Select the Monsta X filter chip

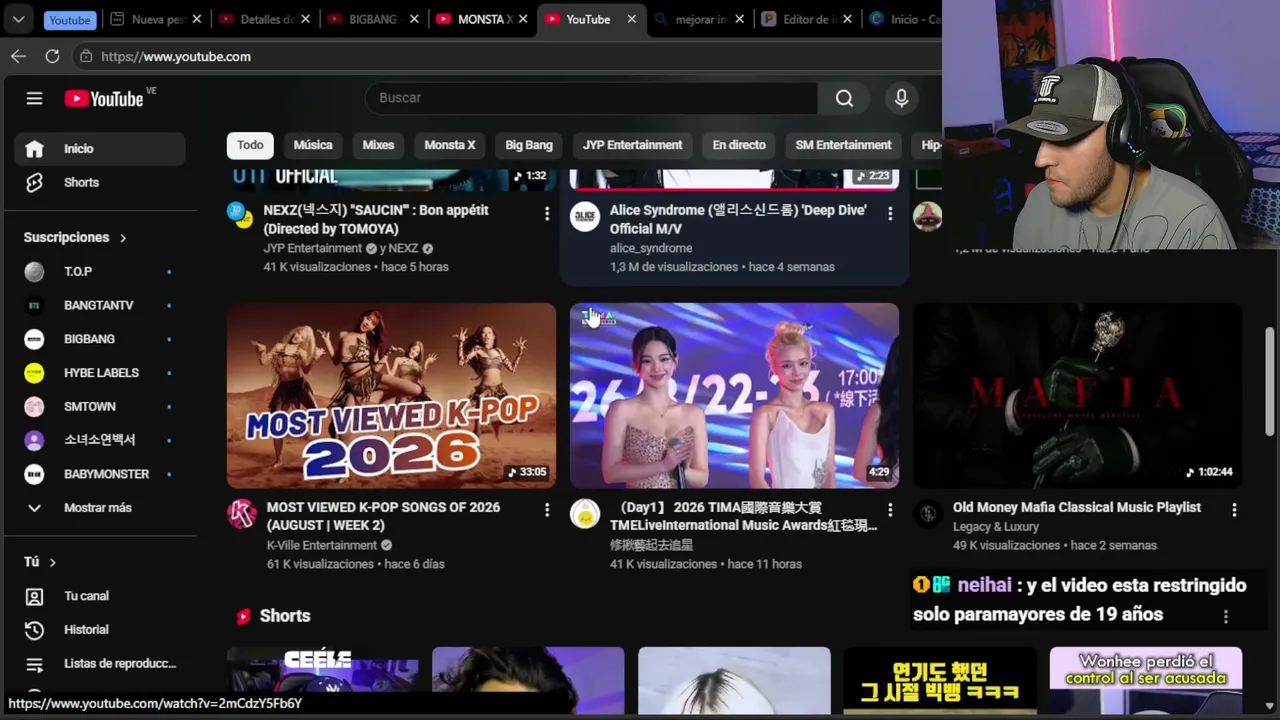pyautogui.click(x=450, y=145)
